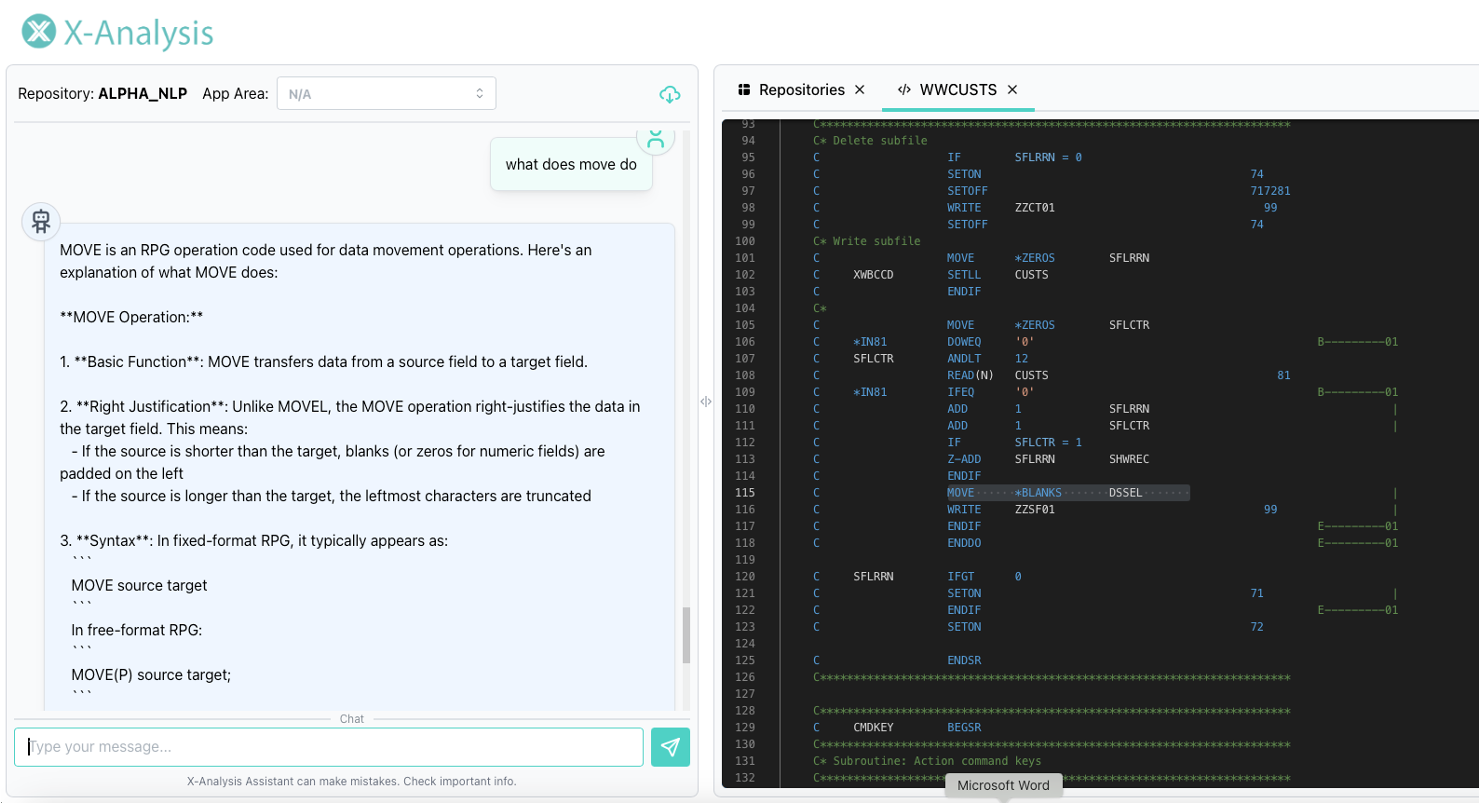1480x804 pixels.
Task: Click READ(N) on code line 108
Action: 970,376
